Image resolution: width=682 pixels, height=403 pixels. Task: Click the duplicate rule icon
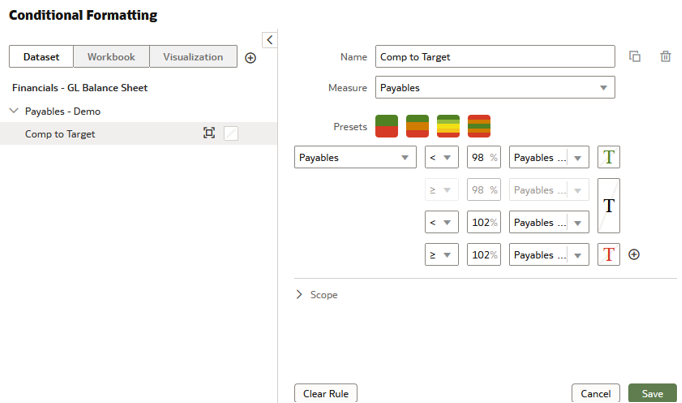[x=634, y=57]
